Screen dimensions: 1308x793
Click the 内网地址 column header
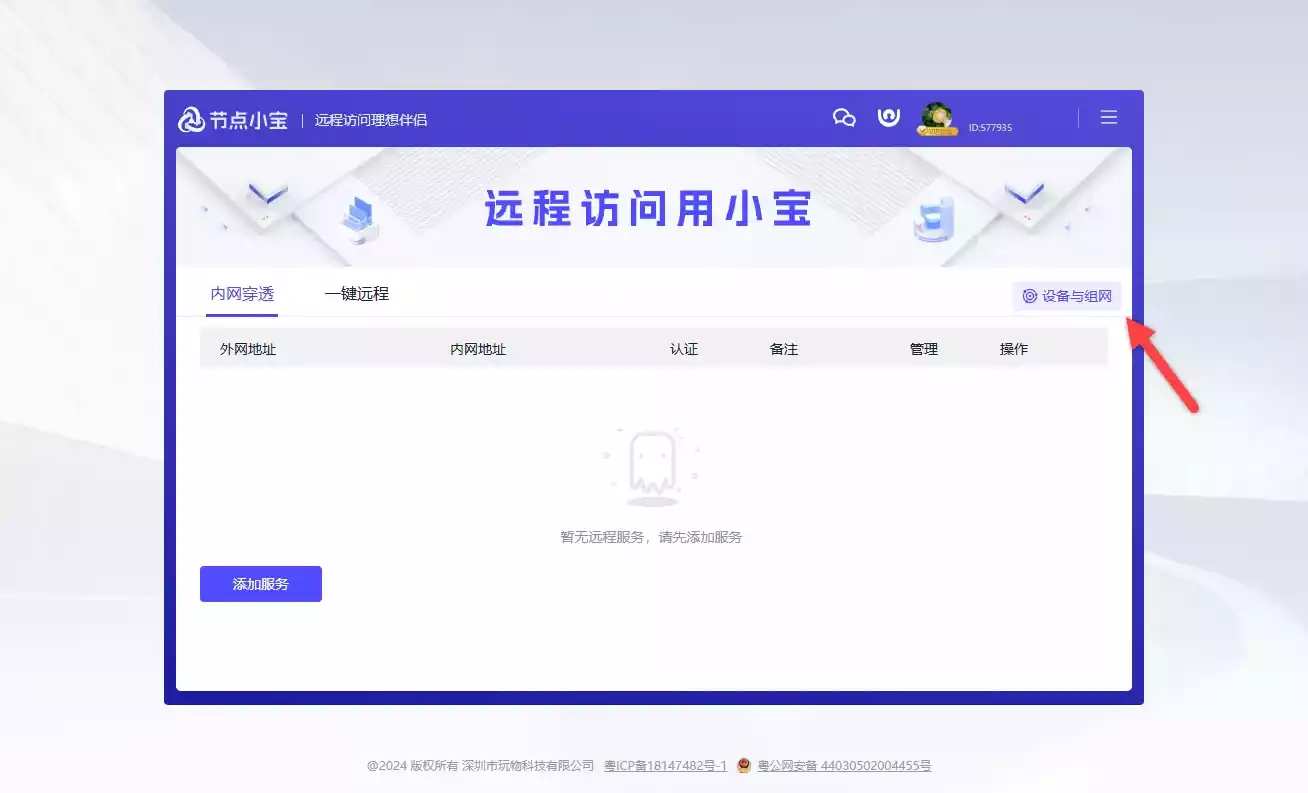click(478, 349)
